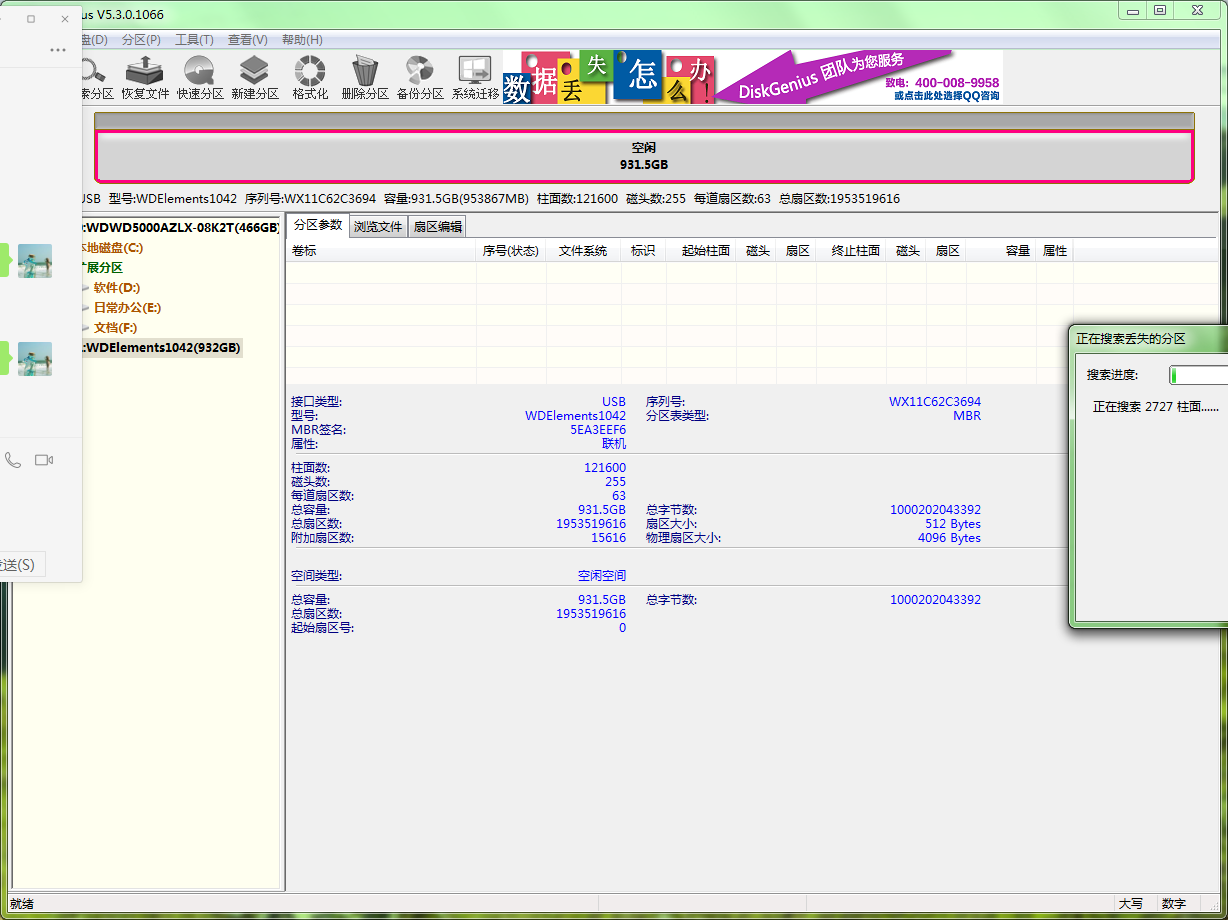This screenshot has width=1228, height=920.
Task: Expand the 软件(D:) tree node arrow
Action: pyautogui.click(x=86, y=288)
